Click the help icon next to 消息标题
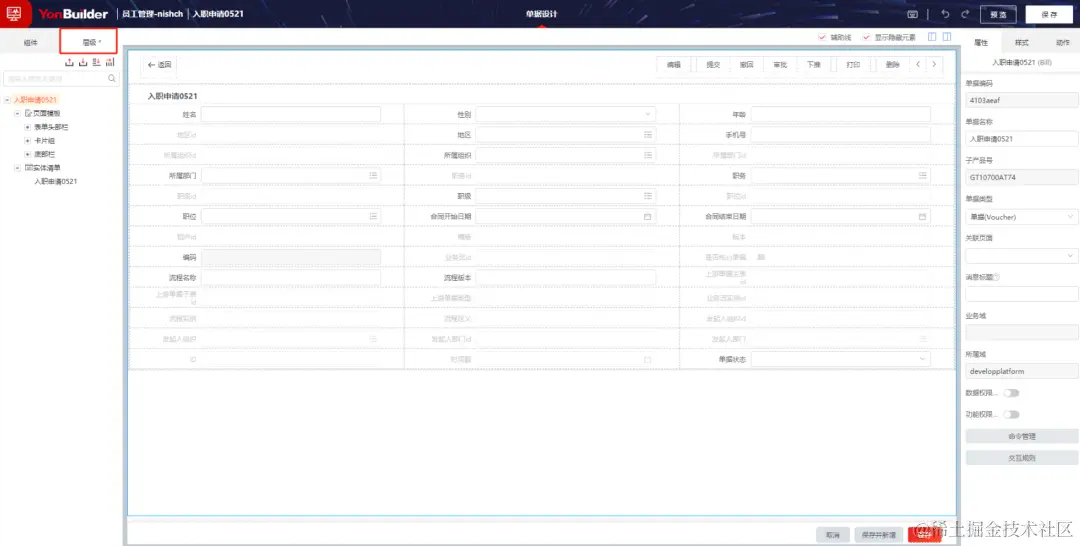This screenshot has width=1080, height=546. [x=997, y=277]
